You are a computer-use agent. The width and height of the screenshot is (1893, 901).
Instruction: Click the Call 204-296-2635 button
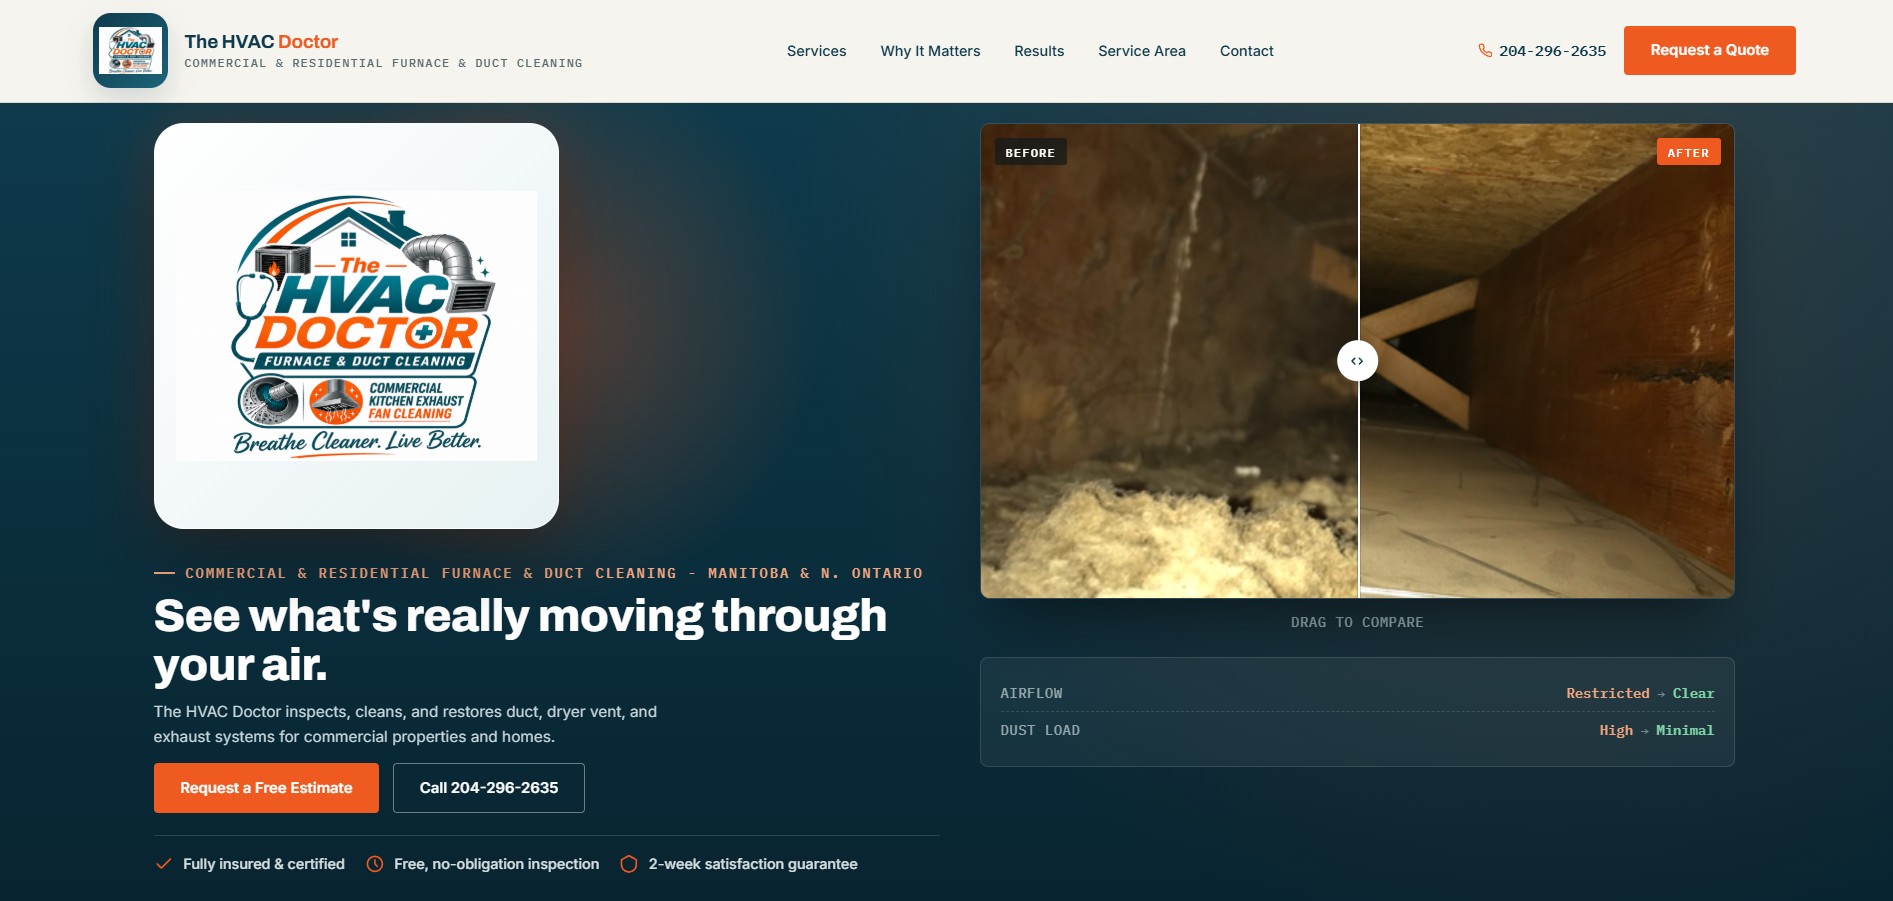[489, 788]
